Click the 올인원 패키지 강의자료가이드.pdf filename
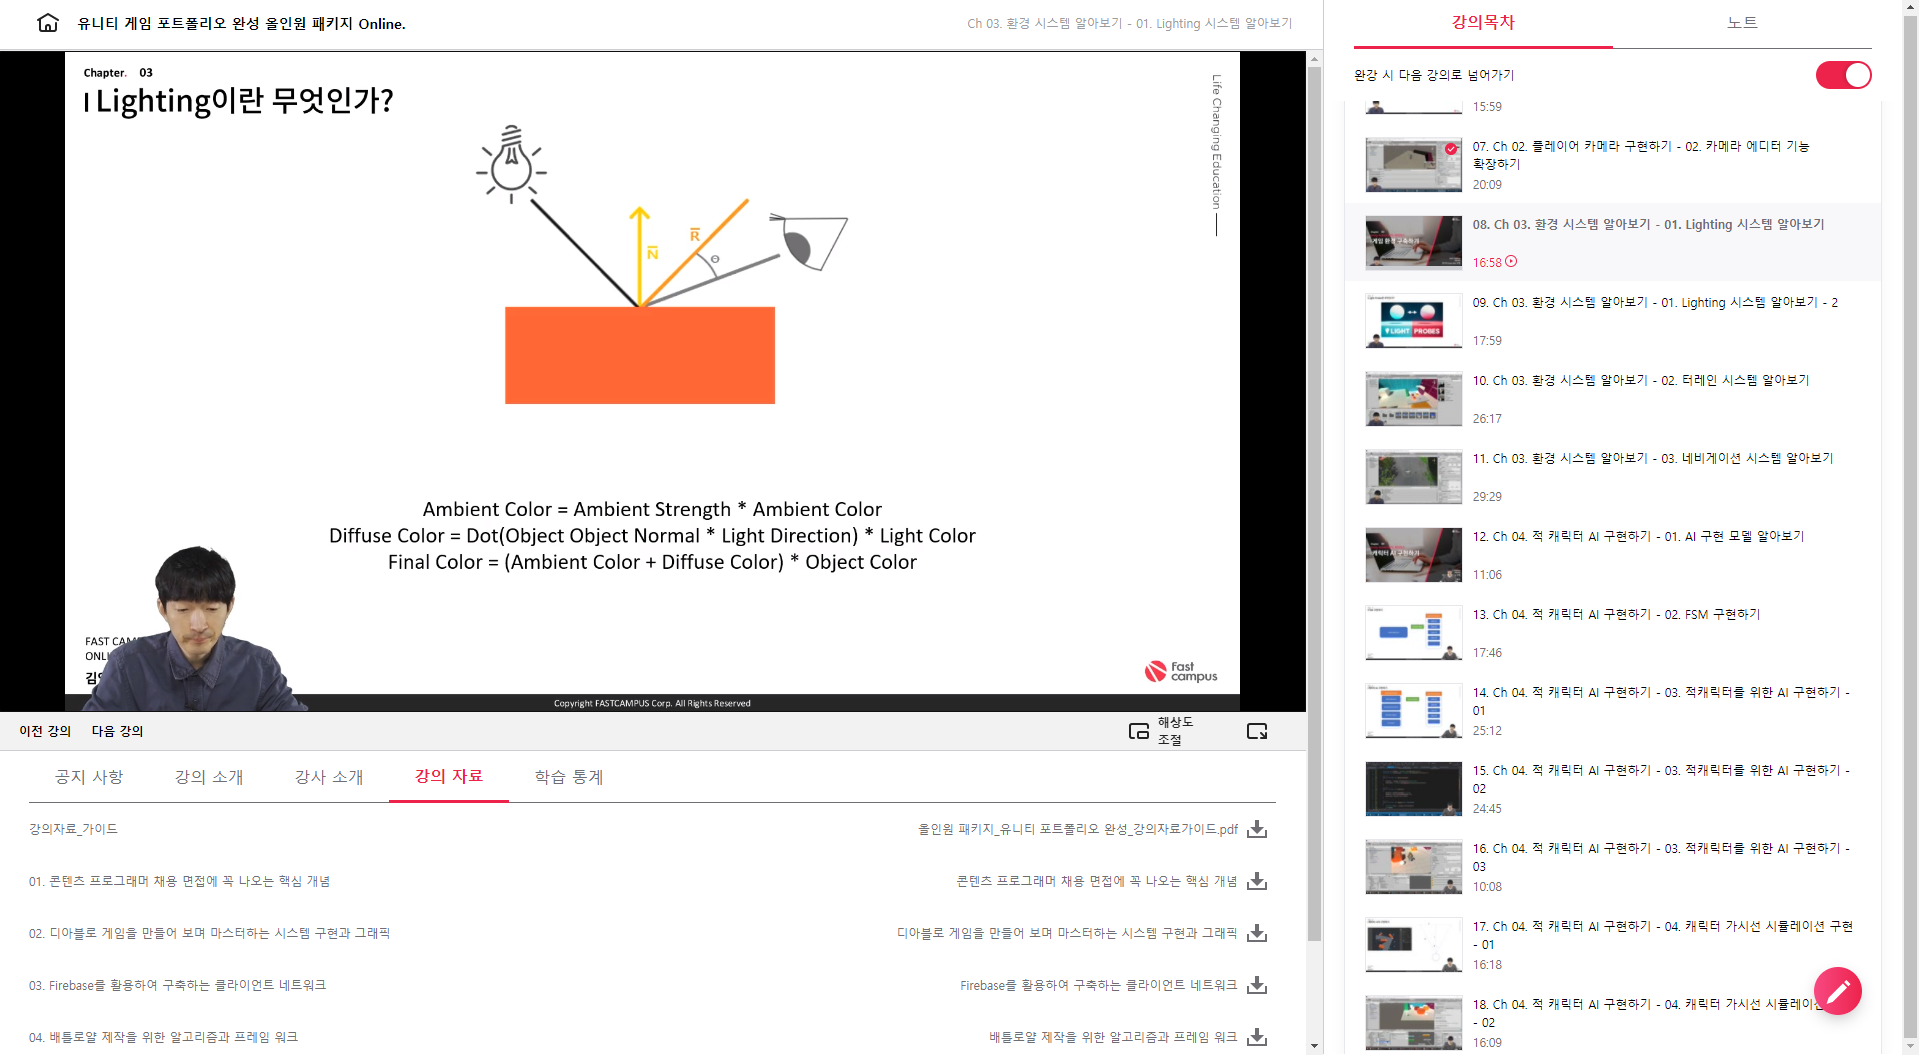The height and width of the screenshot is (1055, 1919). 1078,829
